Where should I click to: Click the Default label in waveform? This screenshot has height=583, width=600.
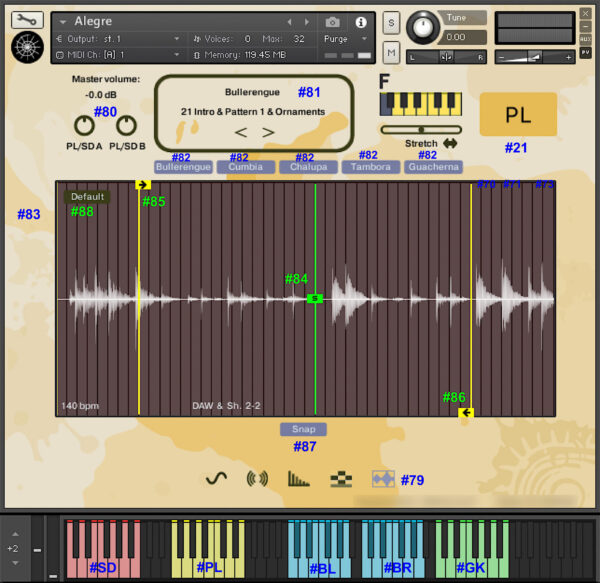(x=87, y=197)
